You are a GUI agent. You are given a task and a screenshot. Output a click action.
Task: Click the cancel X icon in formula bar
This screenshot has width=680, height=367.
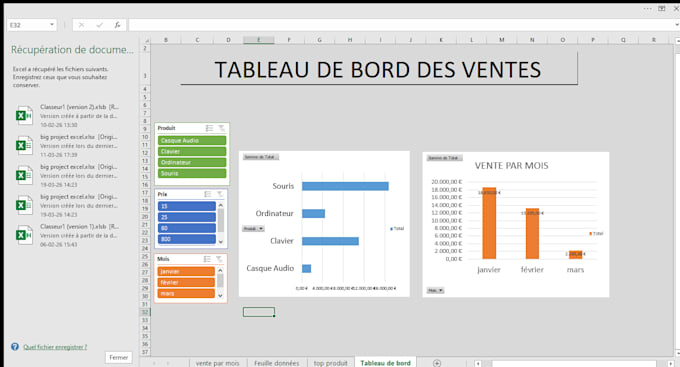coord(81,25)
